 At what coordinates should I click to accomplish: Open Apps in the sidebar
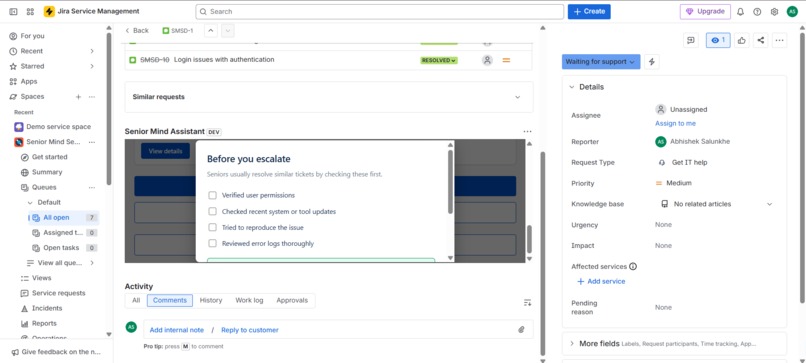29,81
